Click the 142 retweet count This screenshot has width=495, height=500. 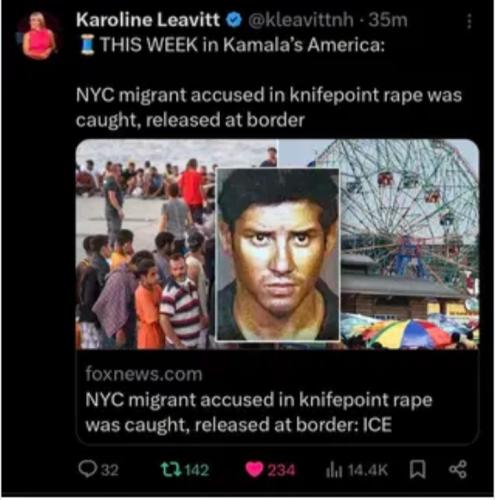[x=197, y=470]
